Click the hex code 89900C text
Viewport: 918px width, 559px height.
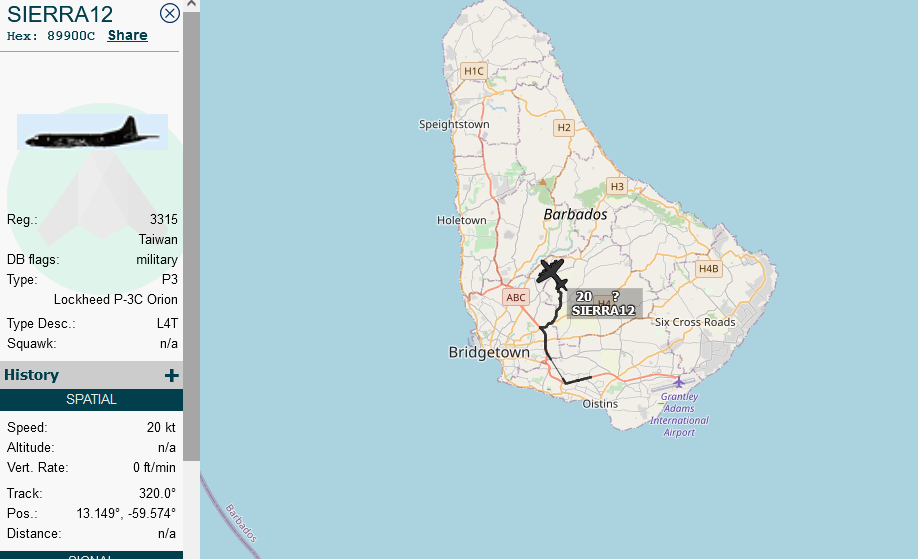(71, 36)
